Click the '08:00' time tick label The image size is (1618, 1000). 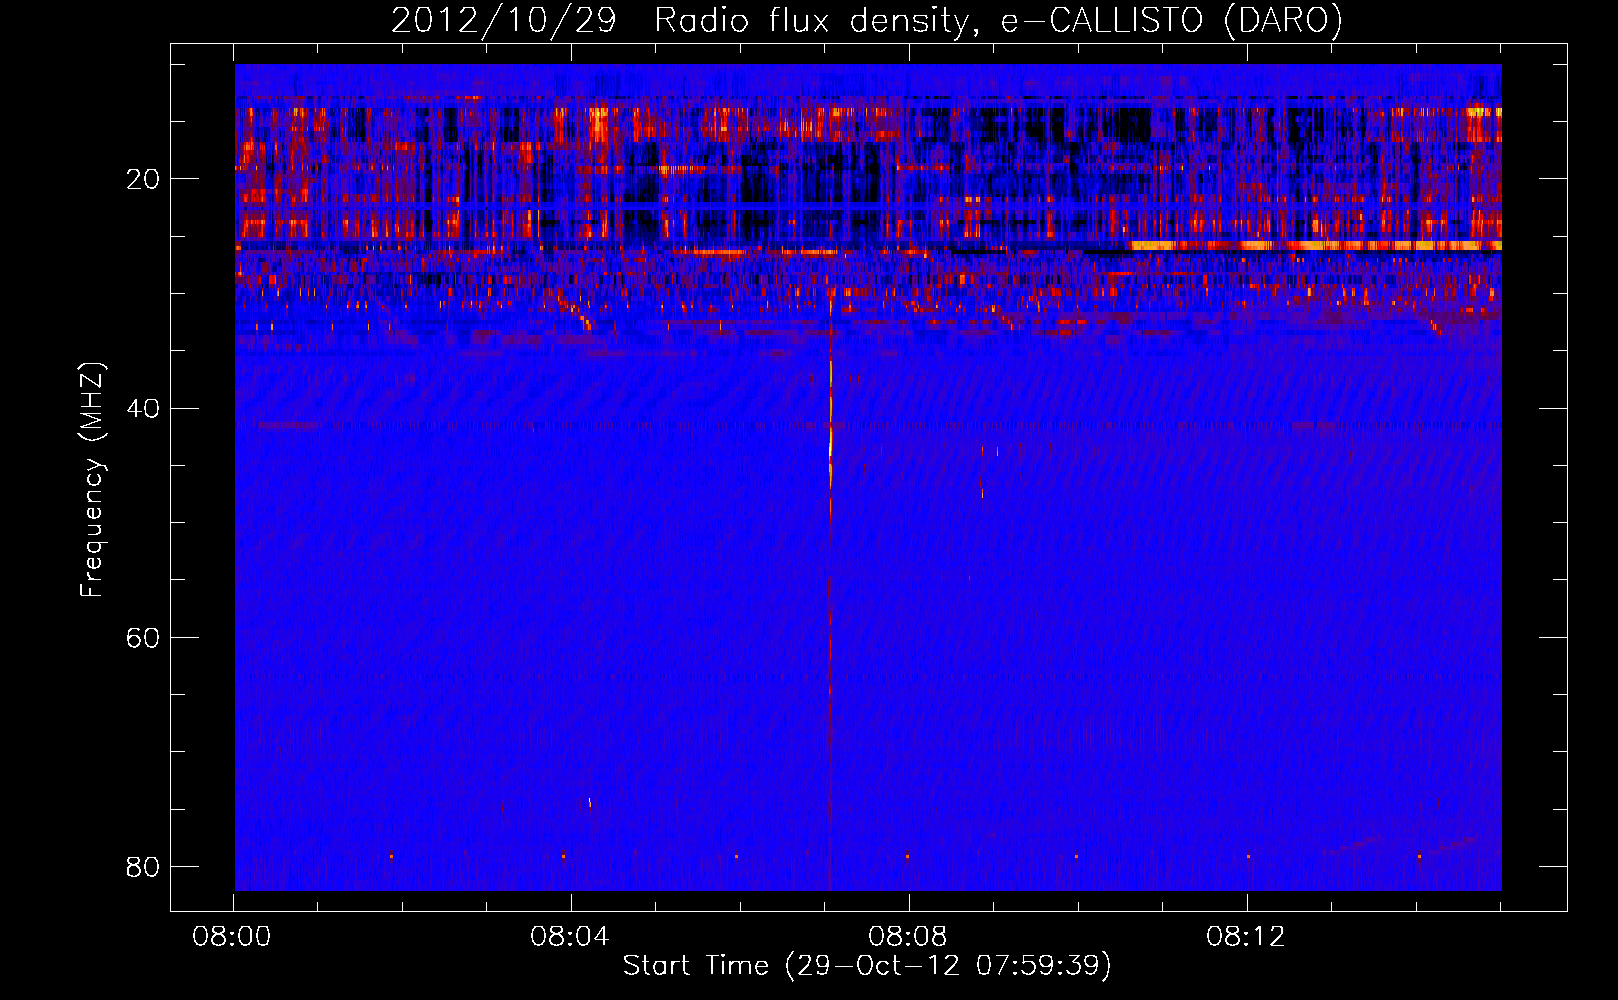point(233,937)
